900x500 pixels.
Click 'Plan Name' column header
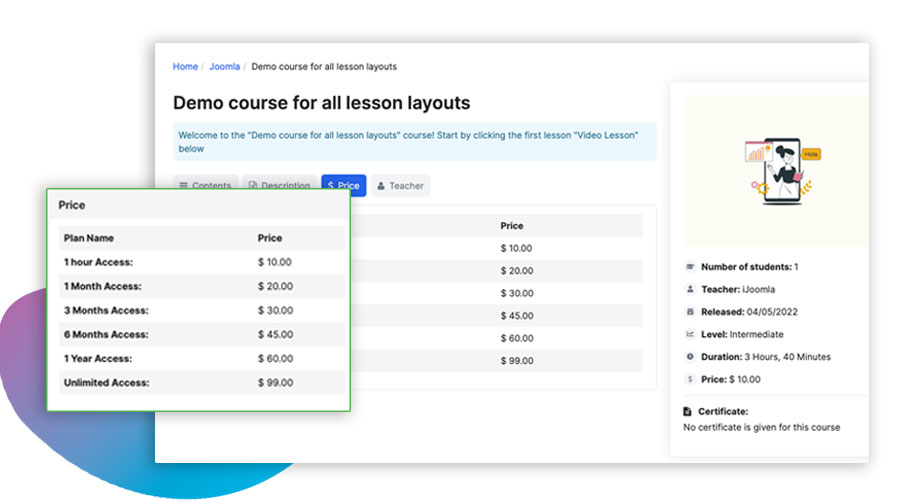tap(88, 238)
